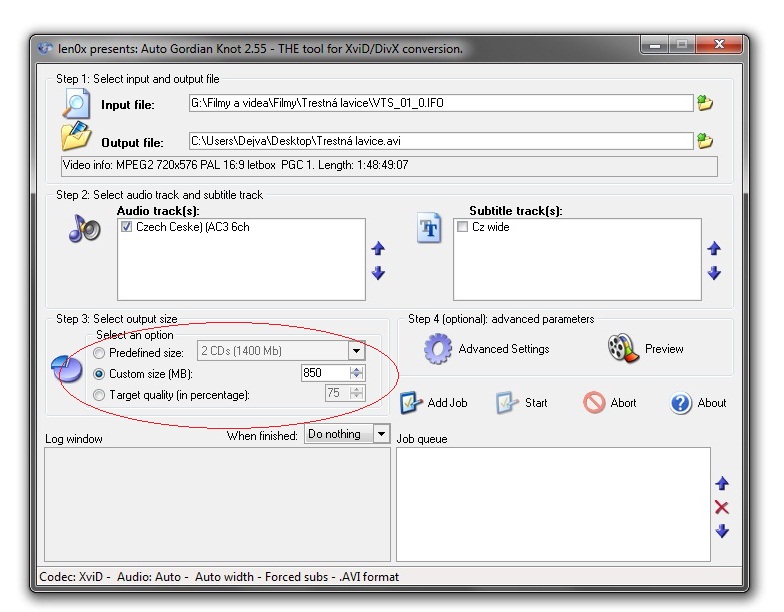
Task: Move subtitle track up with blue arrow
Action: tap(714, 248)
